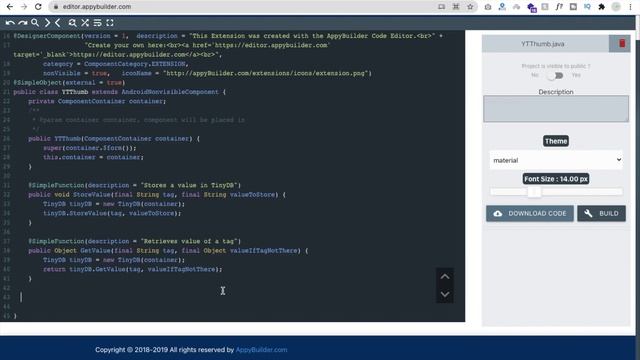Click the 'Theme' label badge
The height and width of the screenshot is (360, 640).
[556, 141]
